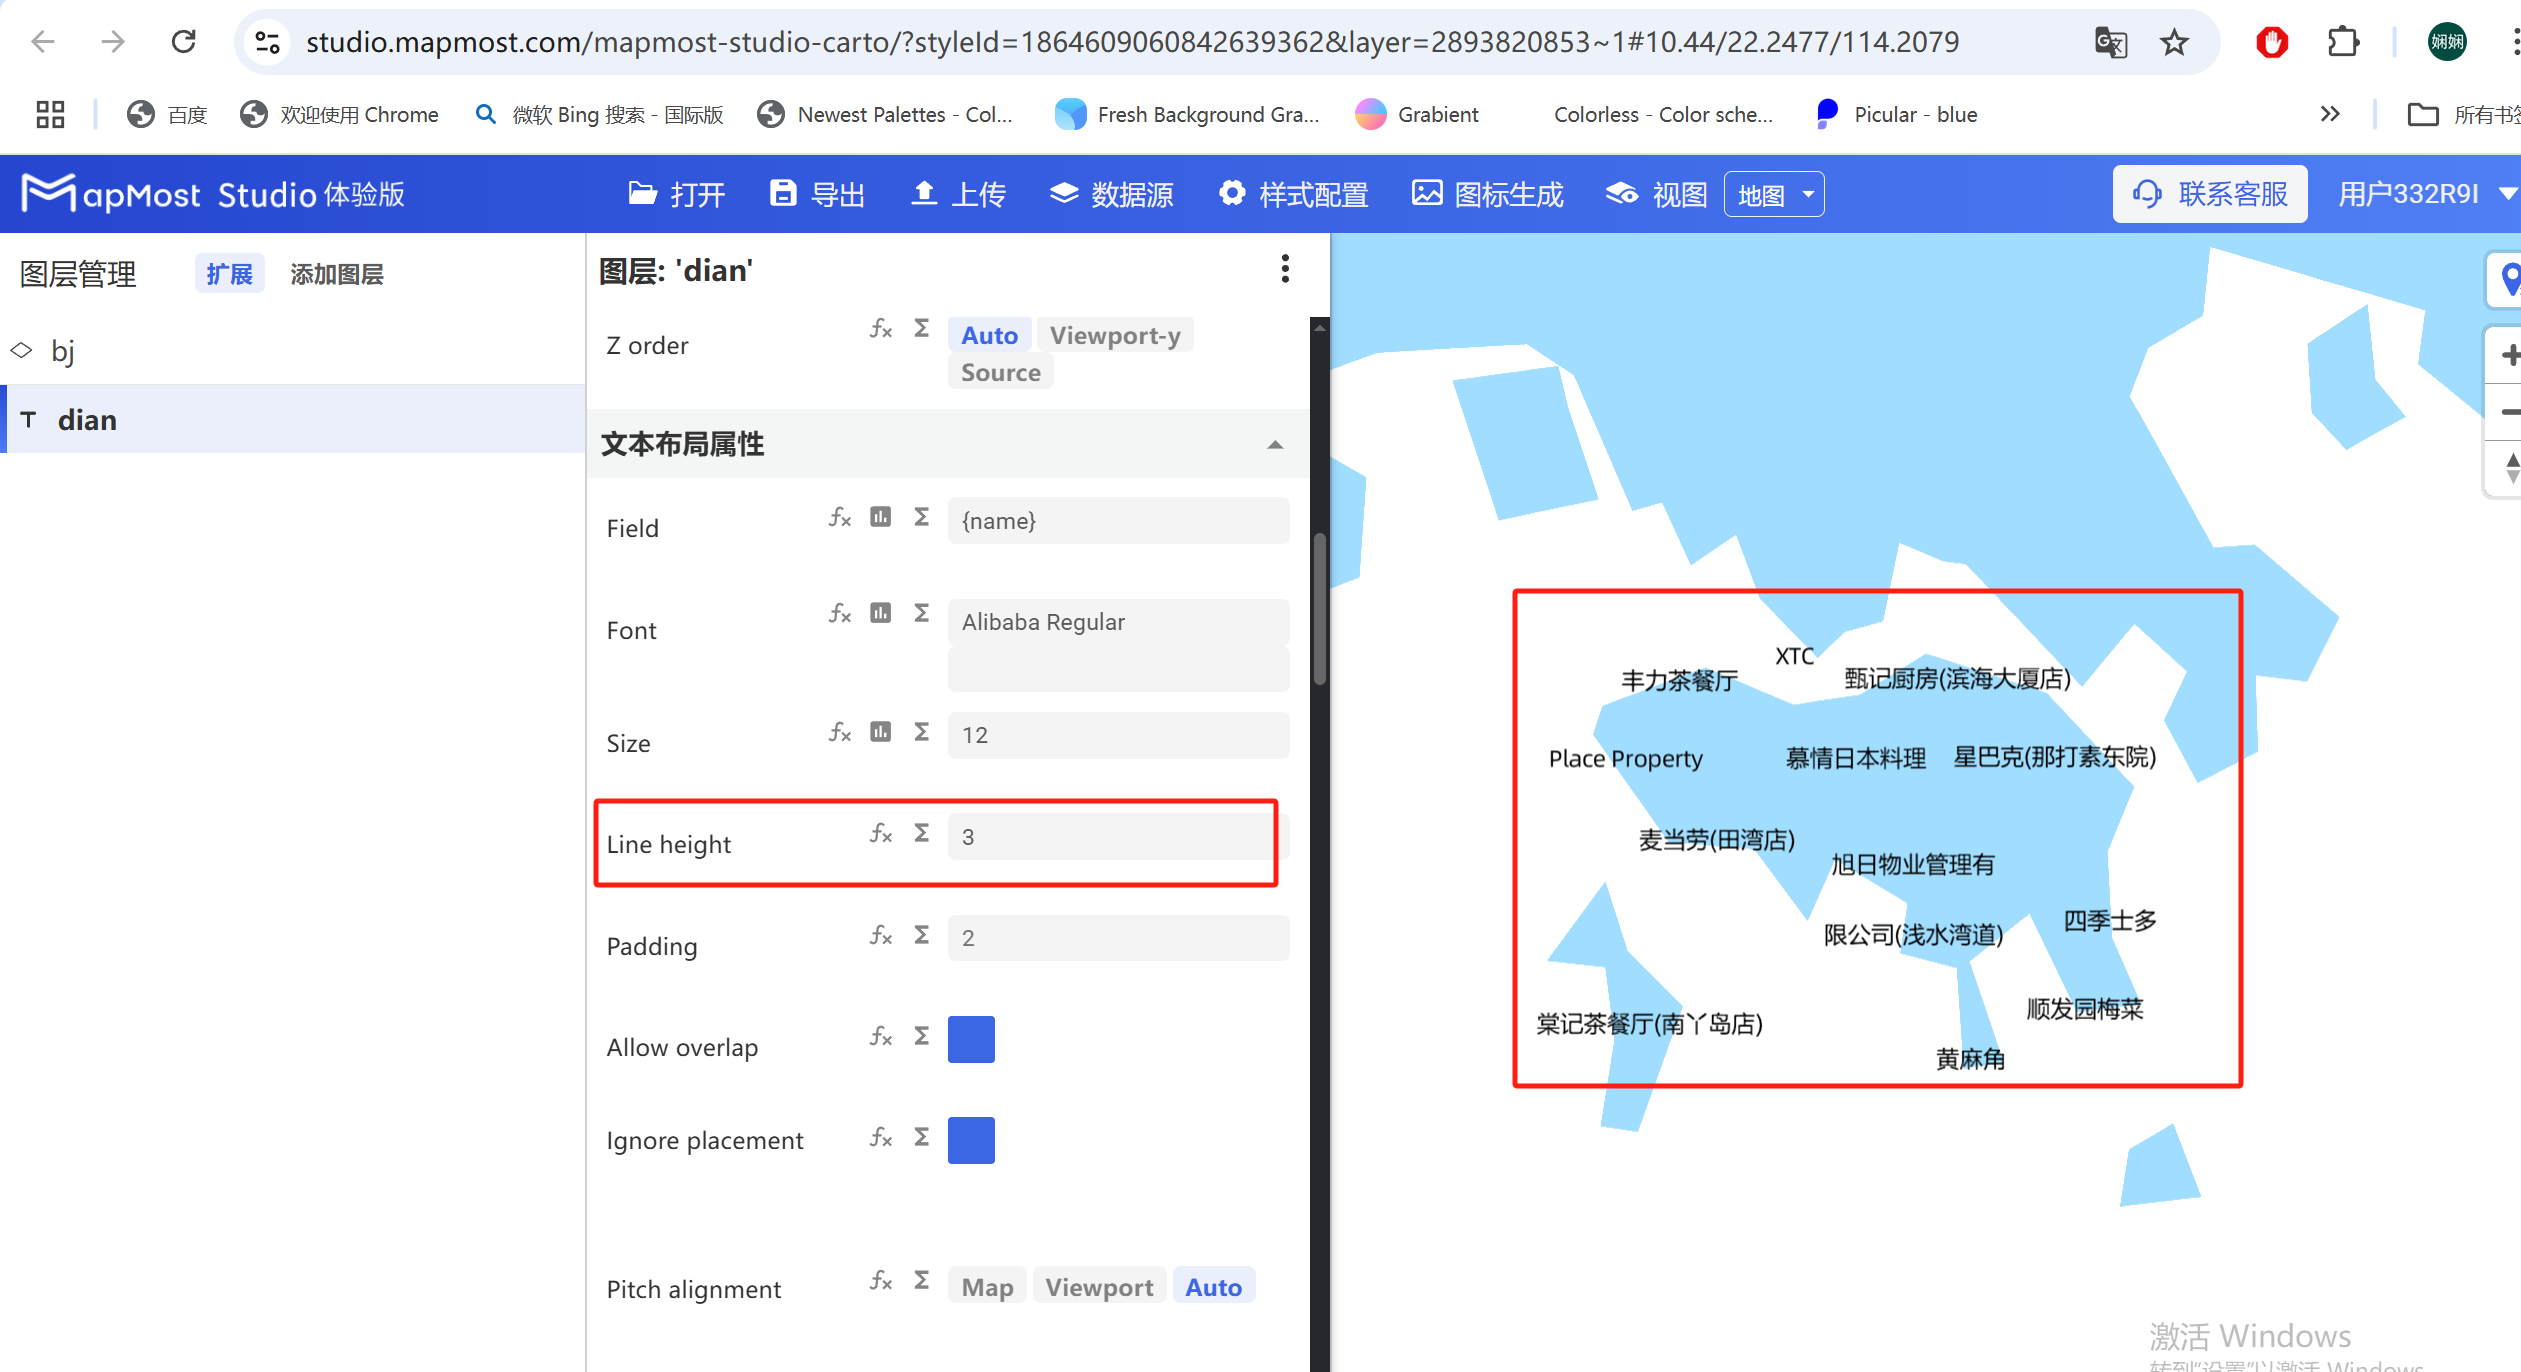2521x1372 pixels.
Task: Click the fx expression icon beside Line height
Action: click(880, 833)
